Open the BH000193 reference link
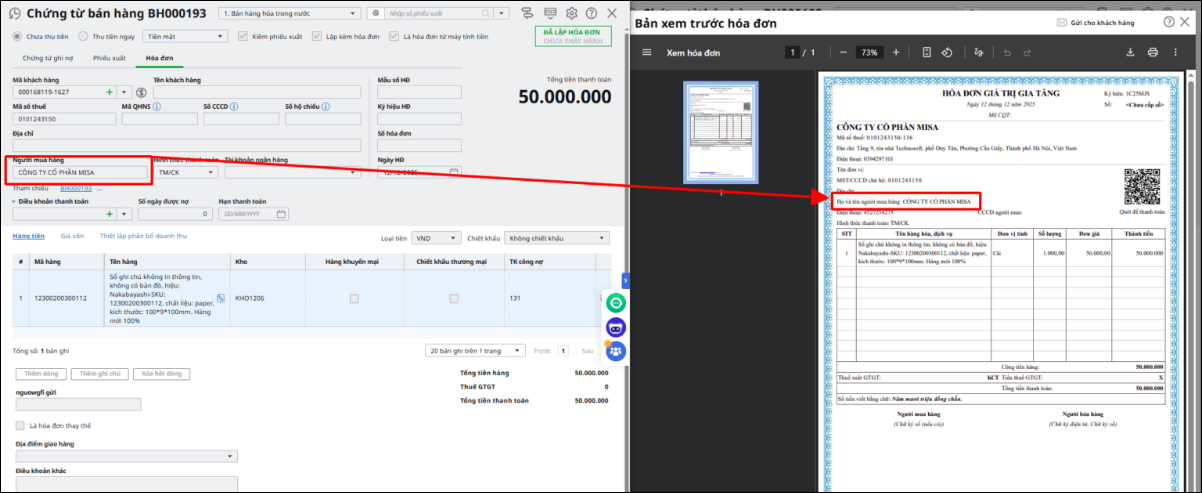Viewport: 1202px width, 493px height. point(76,188)
